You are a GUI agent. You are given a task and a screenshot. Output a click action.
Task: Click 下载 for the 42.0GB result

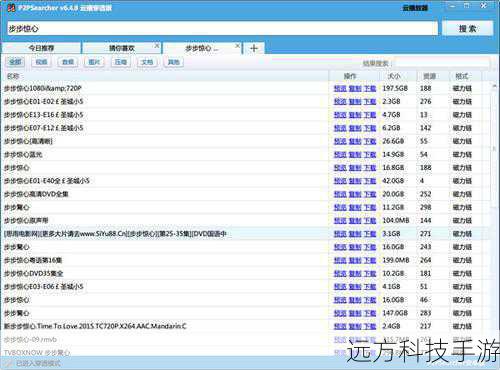[x=370, y=181]
